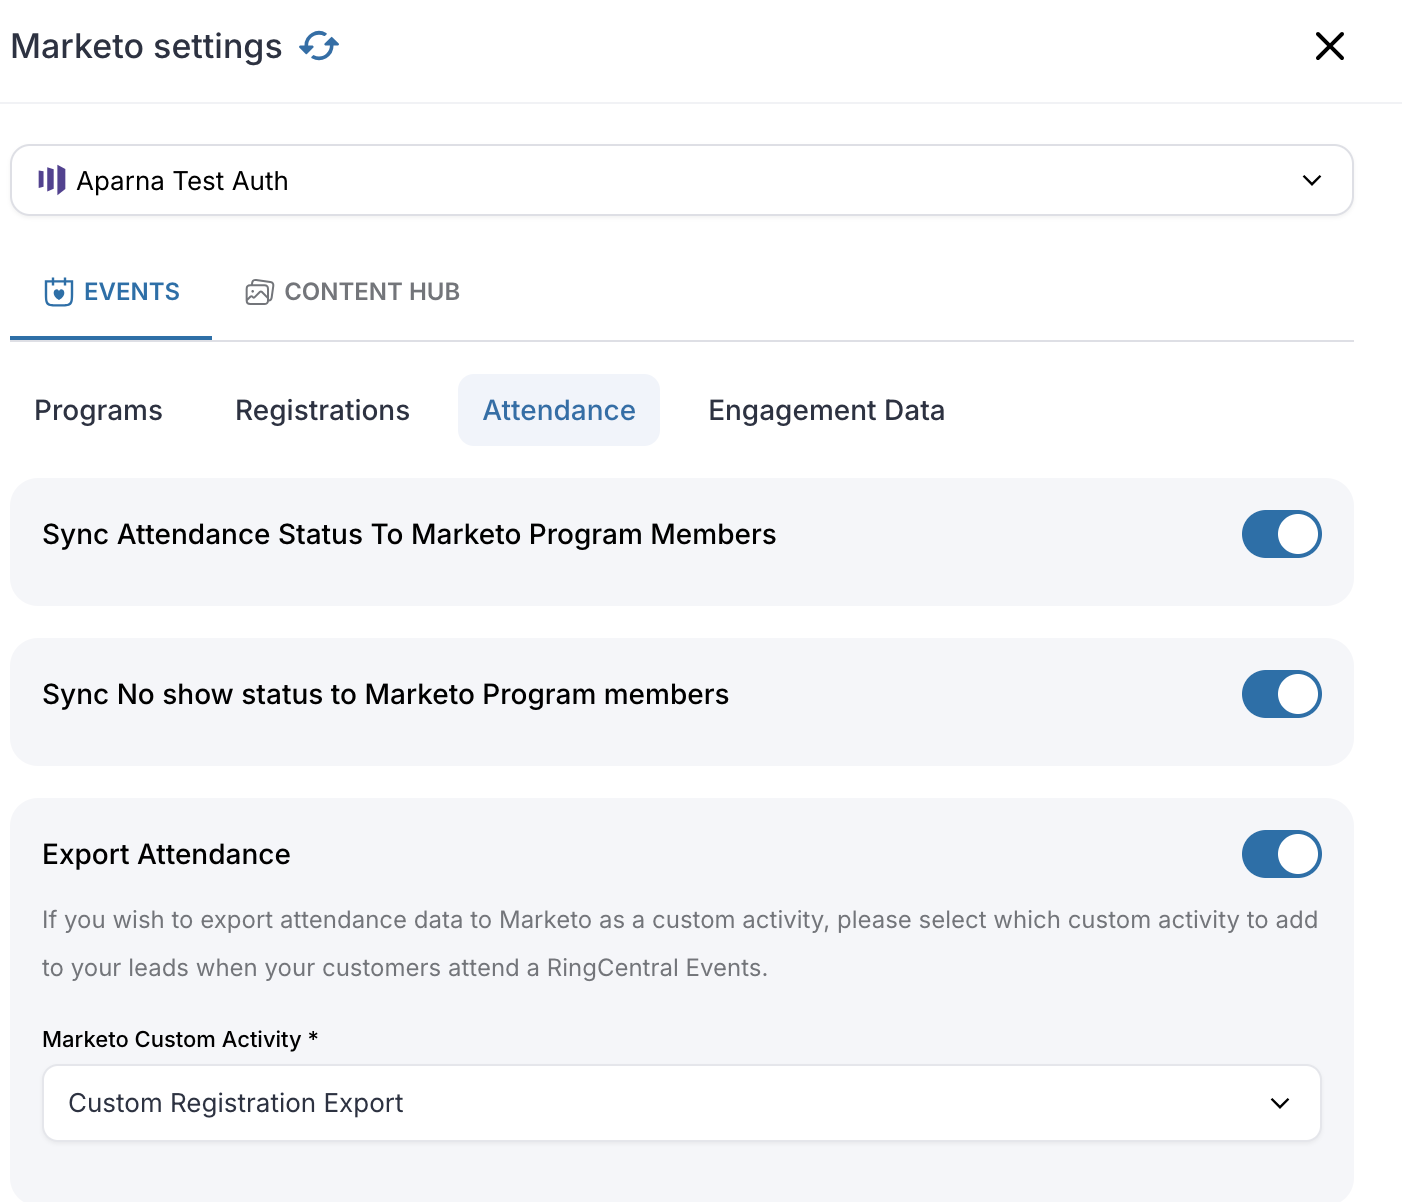Click the Marketo Custom Activity field label
Screen dimensions: 1402x1202
click(x=180, y=1039)
